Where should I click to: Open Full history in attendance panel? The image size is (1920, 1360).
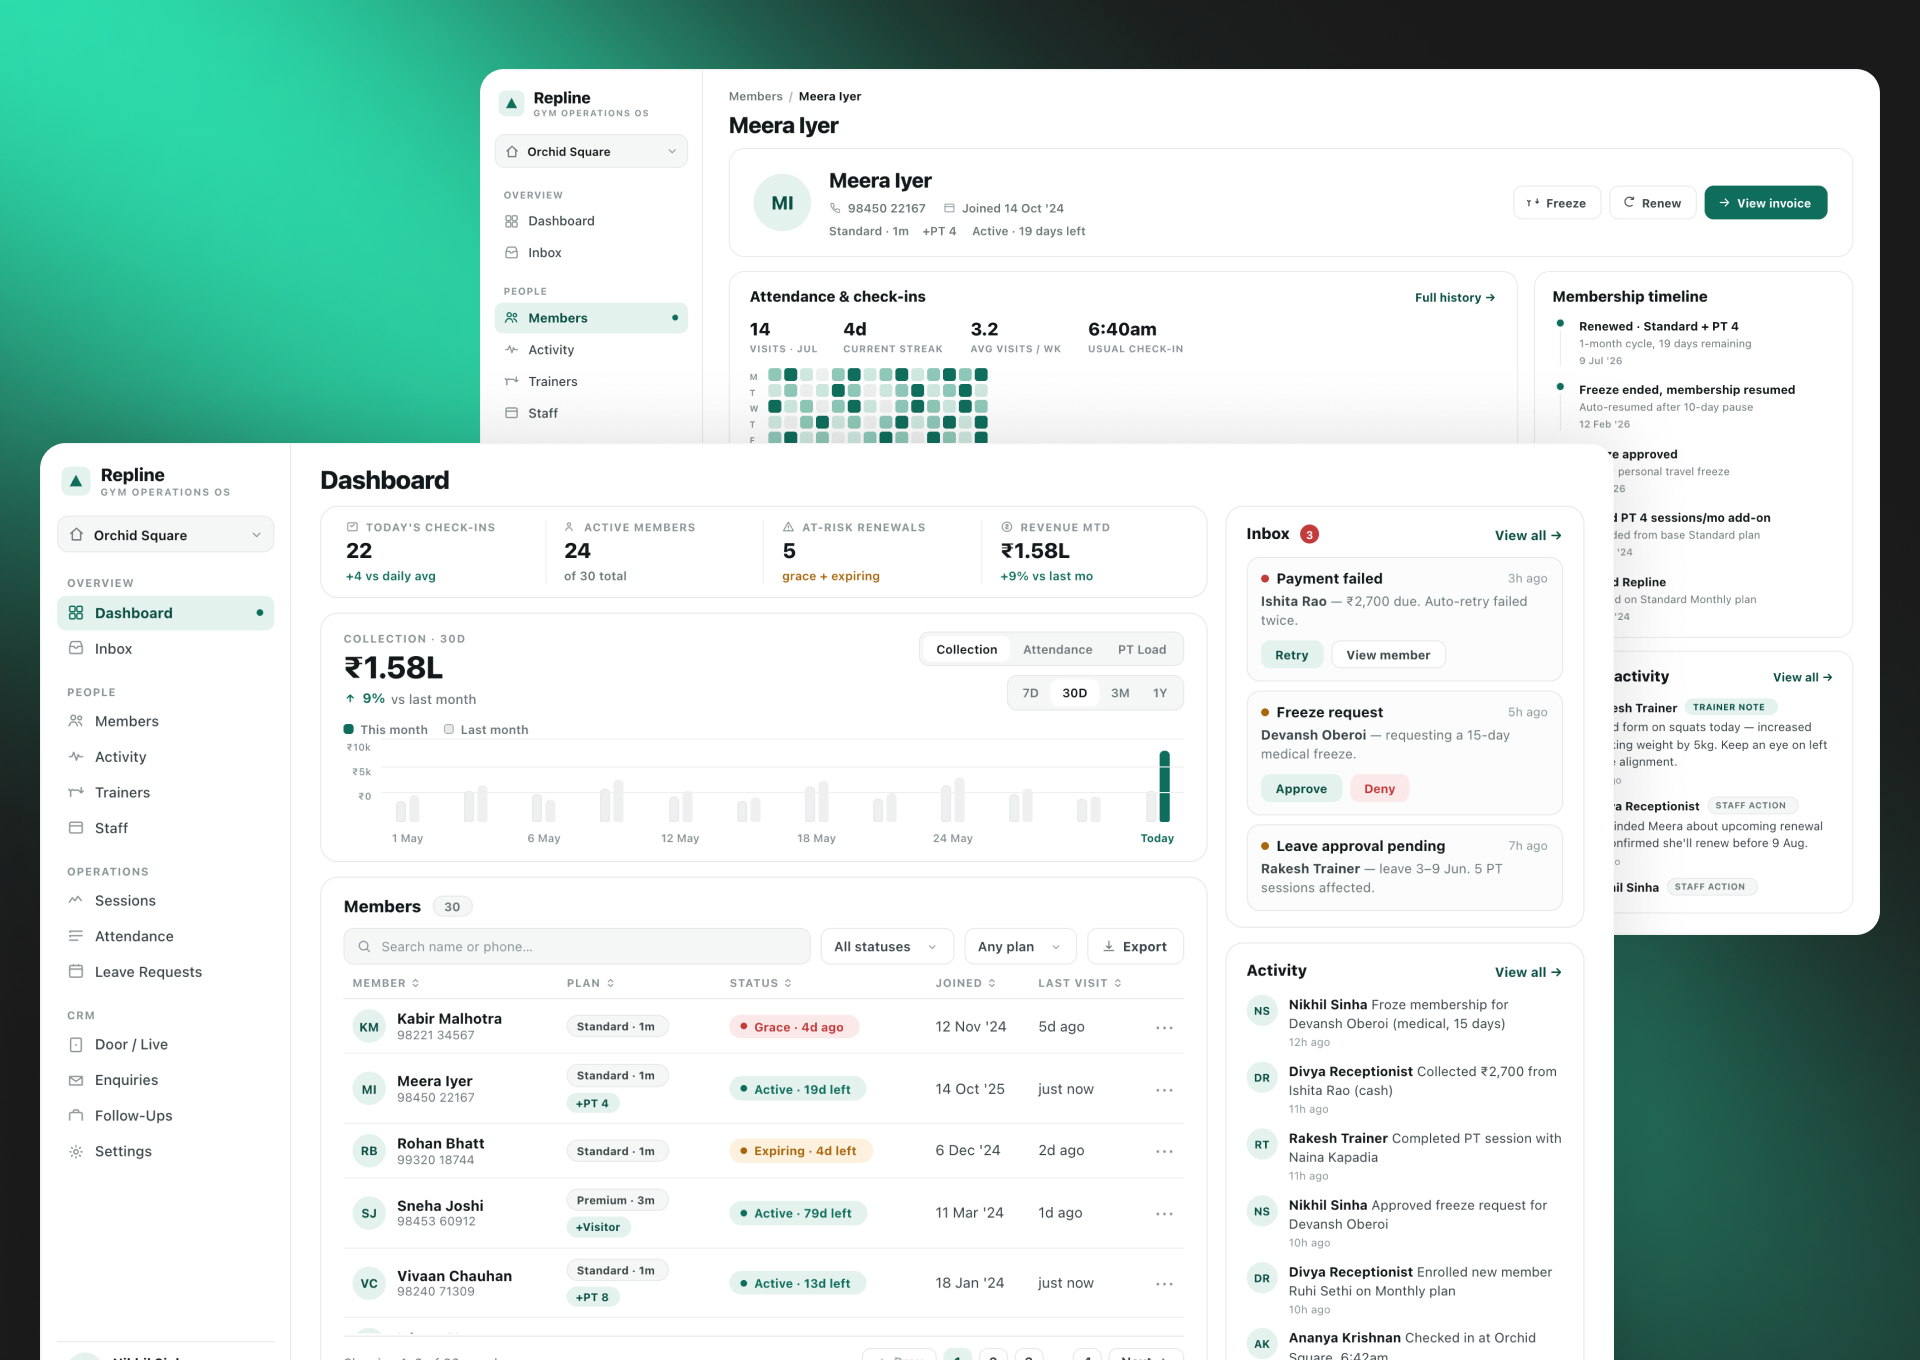tap(1455, 297)
